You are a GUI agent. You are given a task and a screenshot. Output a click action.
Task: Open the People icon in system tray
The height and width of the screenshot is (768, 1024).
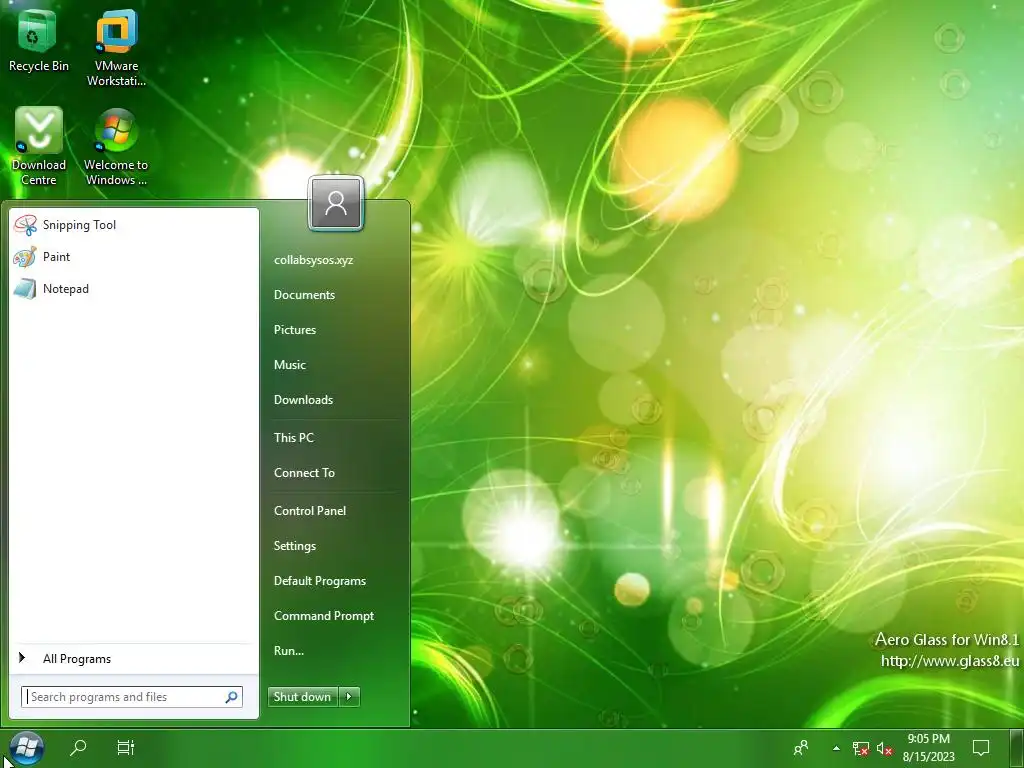click(801, 748)
